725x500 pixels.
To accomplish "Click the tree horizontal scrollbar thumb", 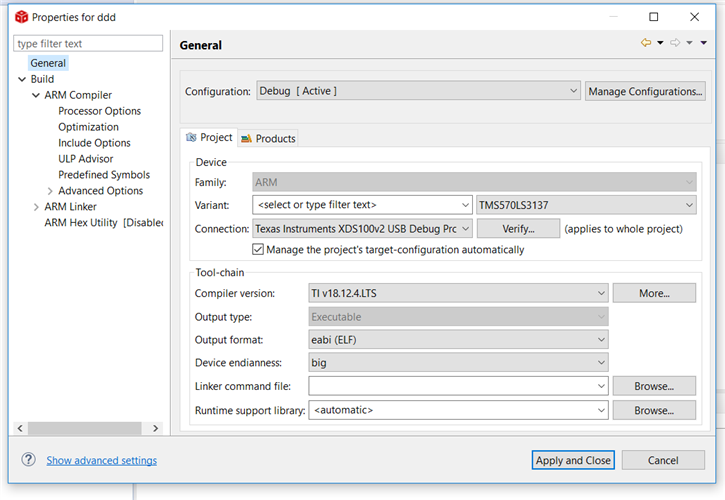I will tap(85, 428).
